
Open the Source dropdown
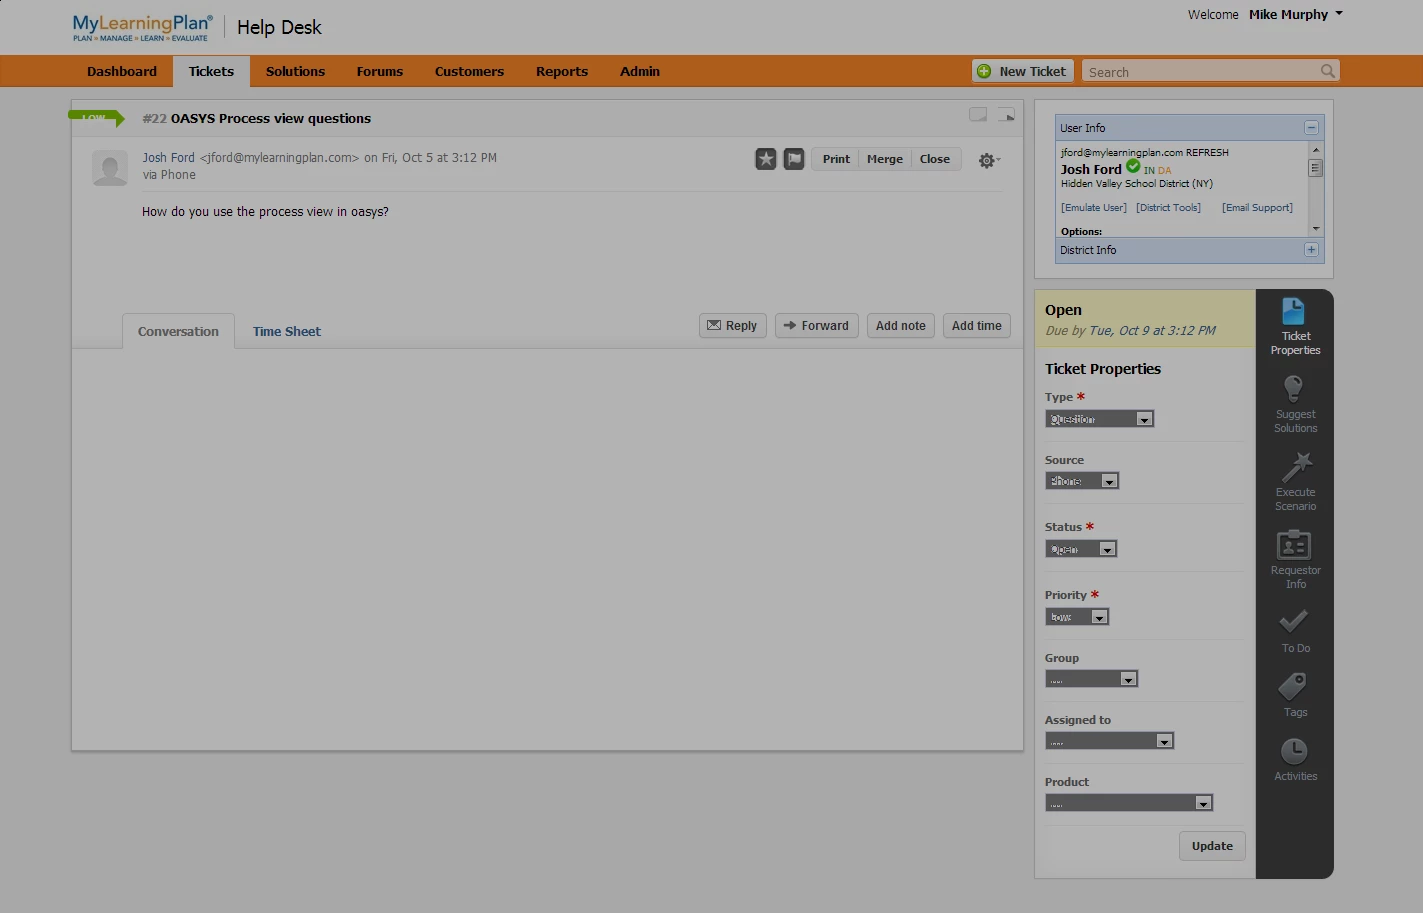(1082, 481)
